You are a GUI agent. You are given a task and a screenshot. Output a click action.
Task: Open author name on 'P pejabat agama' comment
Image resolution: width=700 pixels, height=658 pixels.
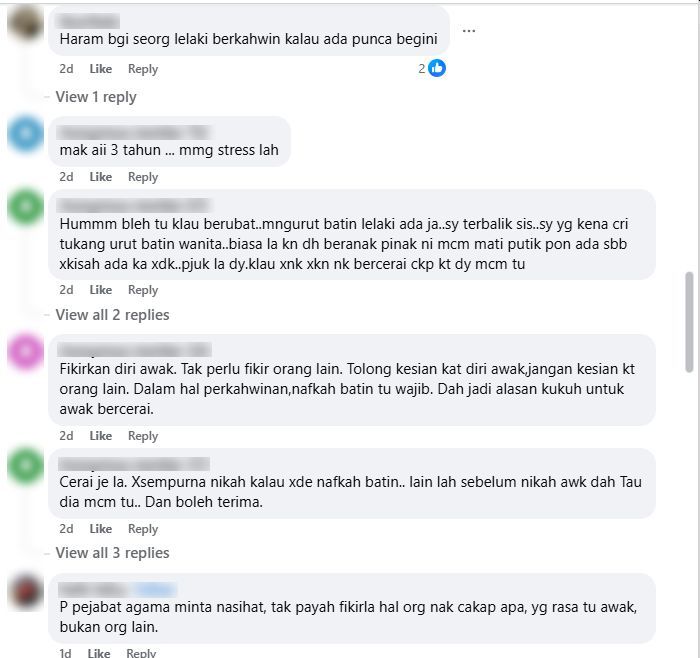pos(117,589)
